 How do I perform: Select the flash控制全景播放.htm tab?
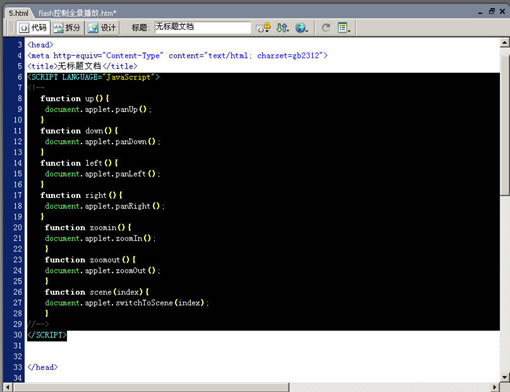point(77,13)
